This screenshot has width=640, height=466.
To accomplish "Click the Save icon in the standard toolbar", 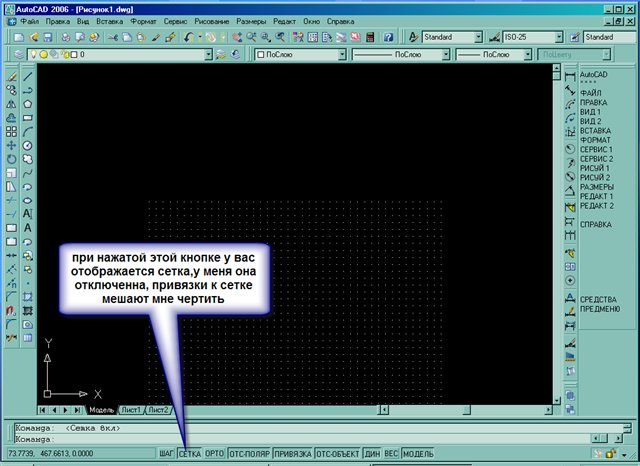I will tap(49, 37).
